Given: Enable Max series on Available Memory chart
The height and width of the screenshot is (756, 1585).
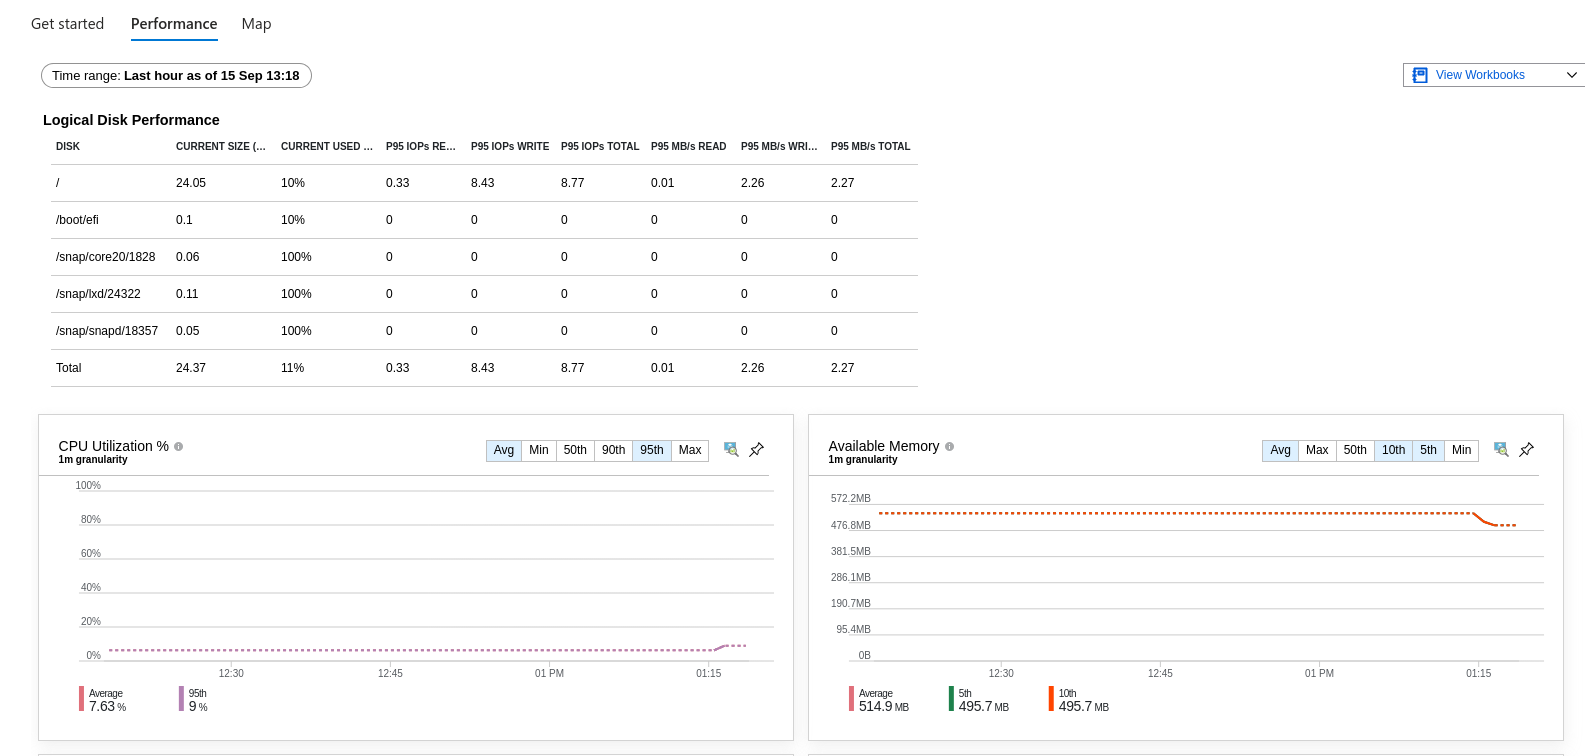Looking at the screenshot, I should [1317, 451].
